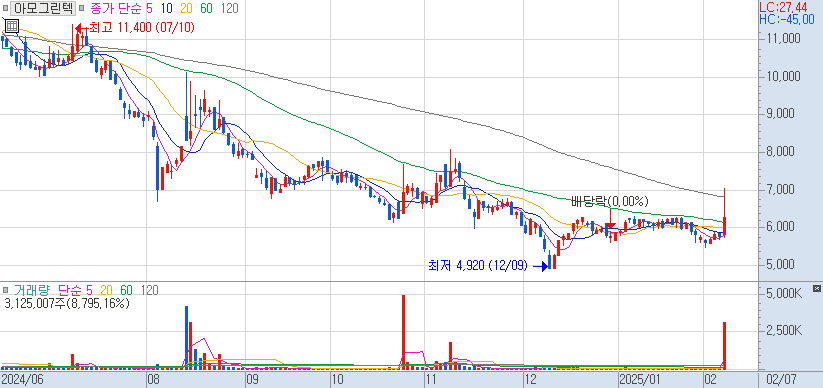Open the data table grid icon
The height and width of the screenshot is (388, 823).
[12, 26]
